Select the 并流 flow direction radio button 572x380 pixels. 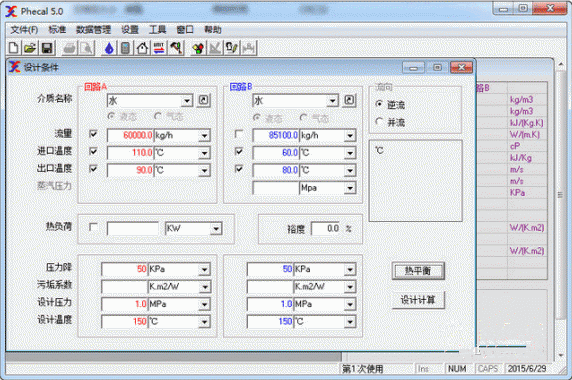pos(379,121)
